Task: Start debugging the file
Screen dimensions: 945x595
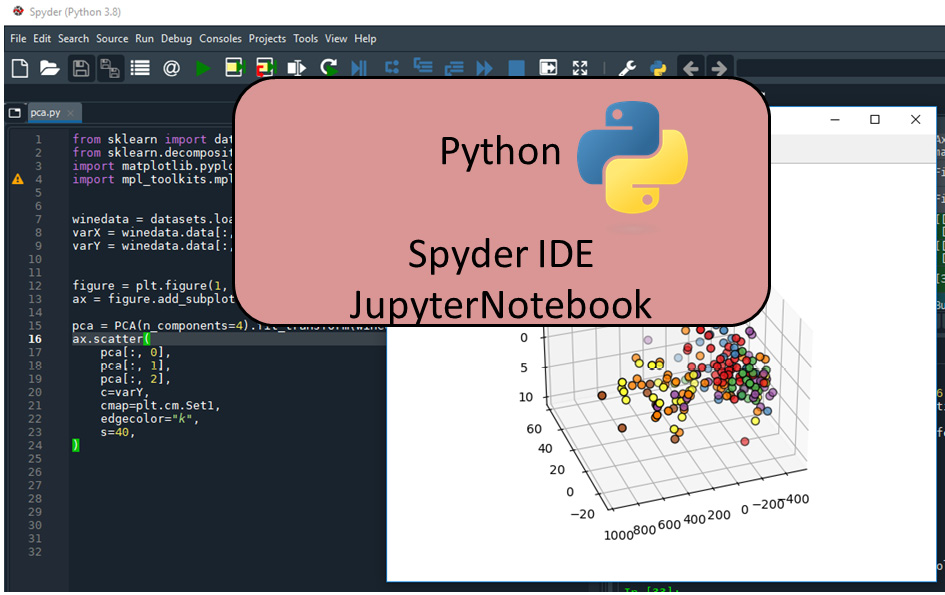Action: 359,68
